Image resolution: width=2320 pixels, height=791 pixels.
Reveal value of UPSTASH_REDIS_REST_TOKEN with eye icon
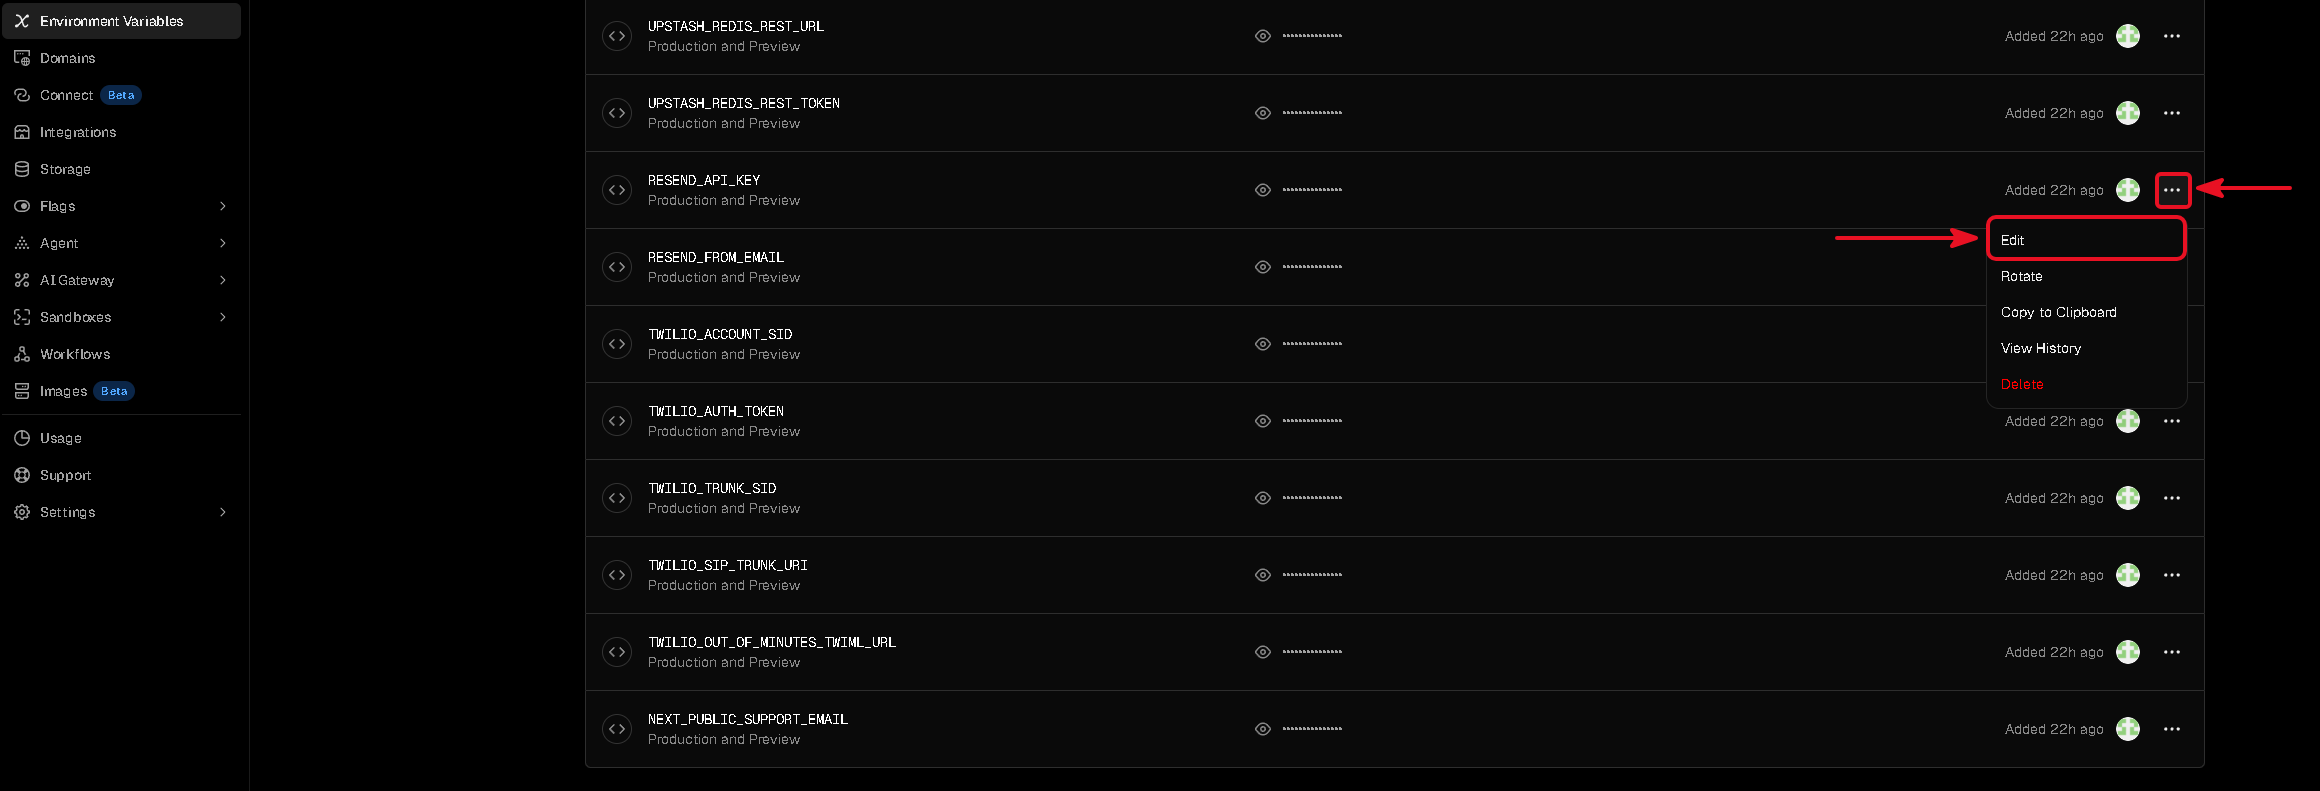coord(1263,113)
